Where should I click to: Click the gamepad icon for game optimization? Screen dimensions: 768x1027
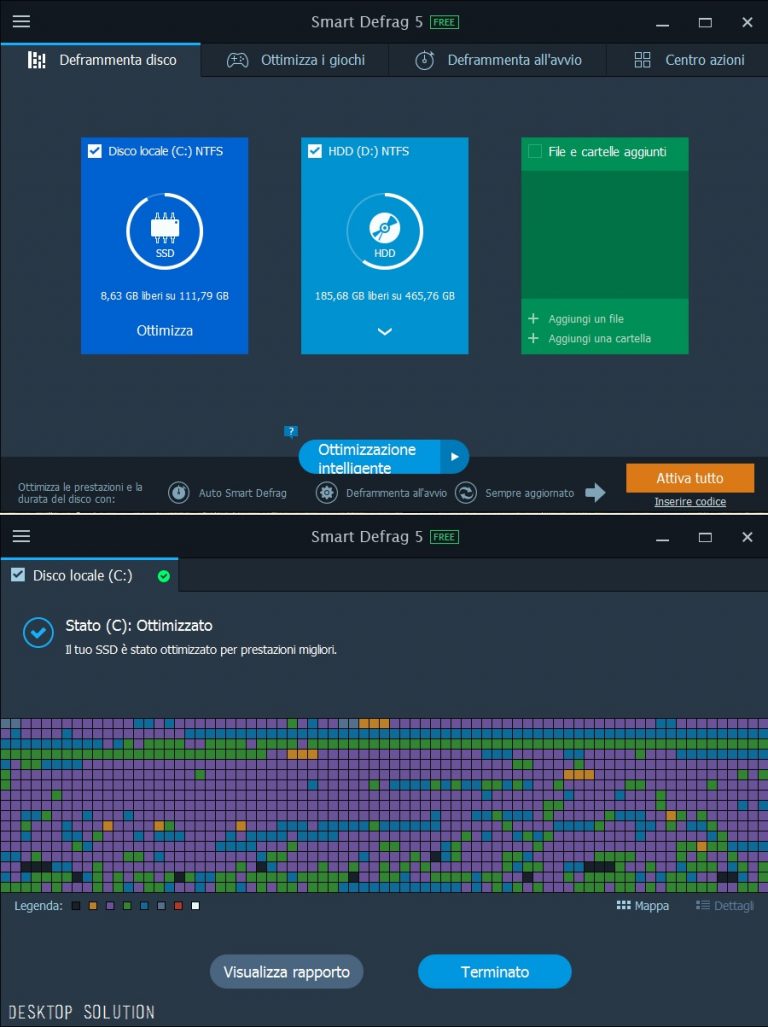(237, 60)
